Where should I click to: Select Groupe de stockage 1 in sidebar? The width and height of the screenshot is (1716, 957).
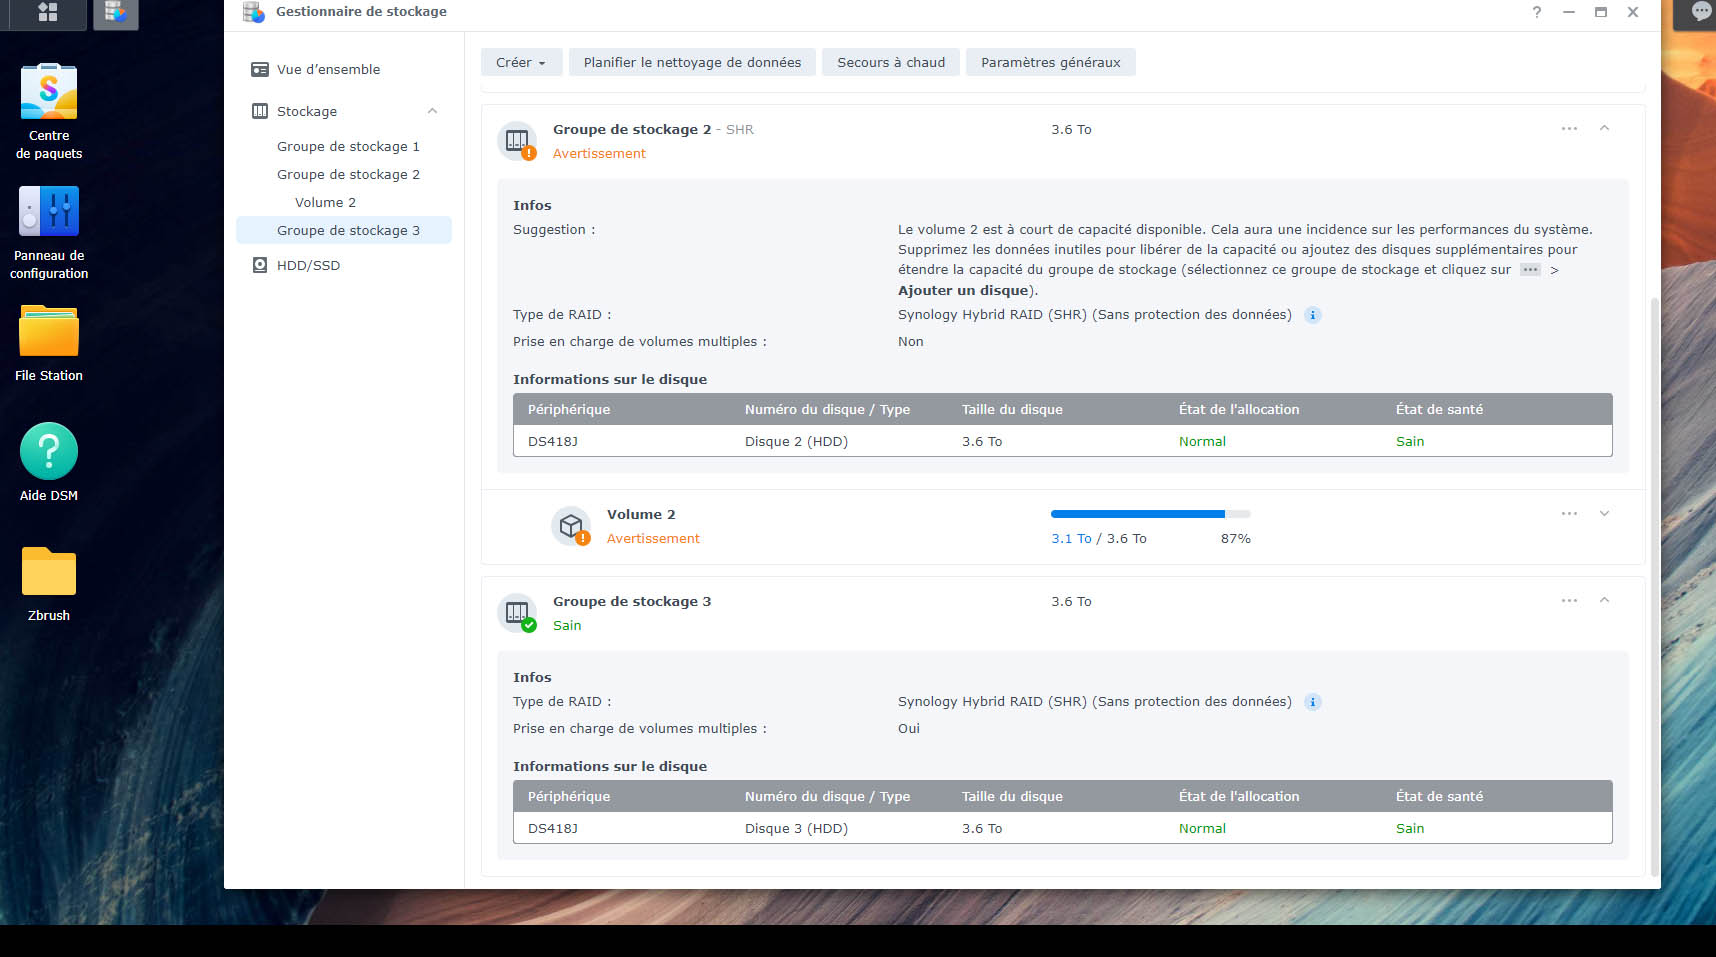tap(348, 146)
